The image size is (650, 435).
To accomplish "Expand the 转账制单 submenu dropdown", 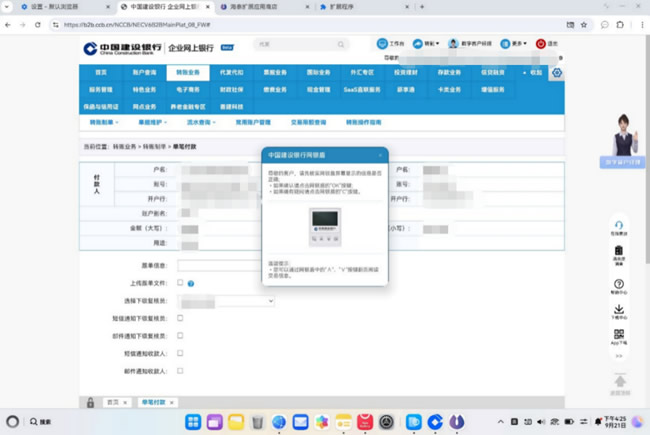I will (104, 122).
